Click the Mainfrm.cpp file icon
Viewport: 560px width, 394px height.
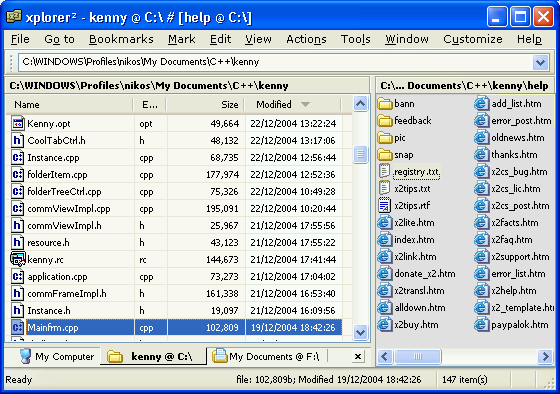[x=17, y=327]
